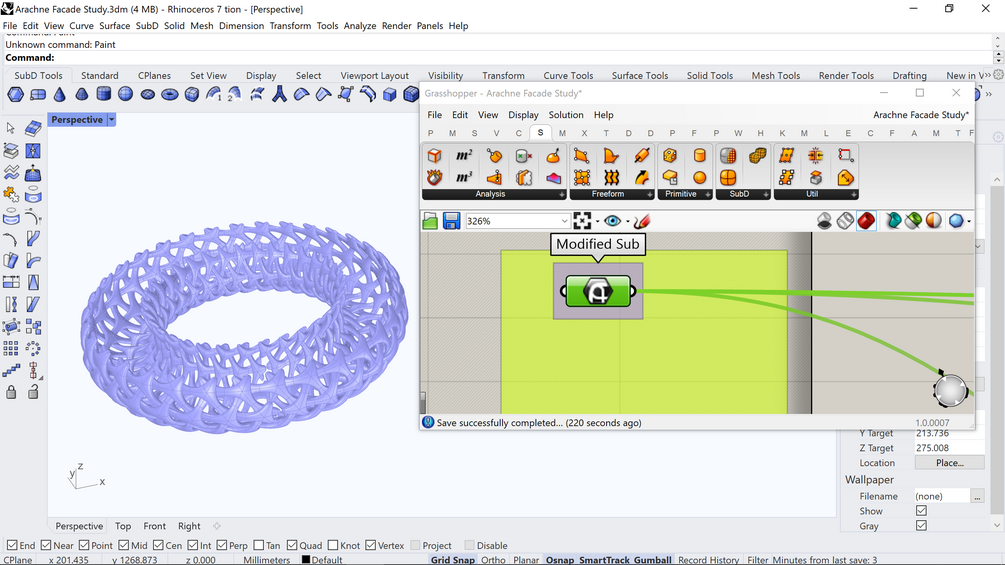
Task: Select the orange pipe Freeform component icon
Action: [641, 156]
